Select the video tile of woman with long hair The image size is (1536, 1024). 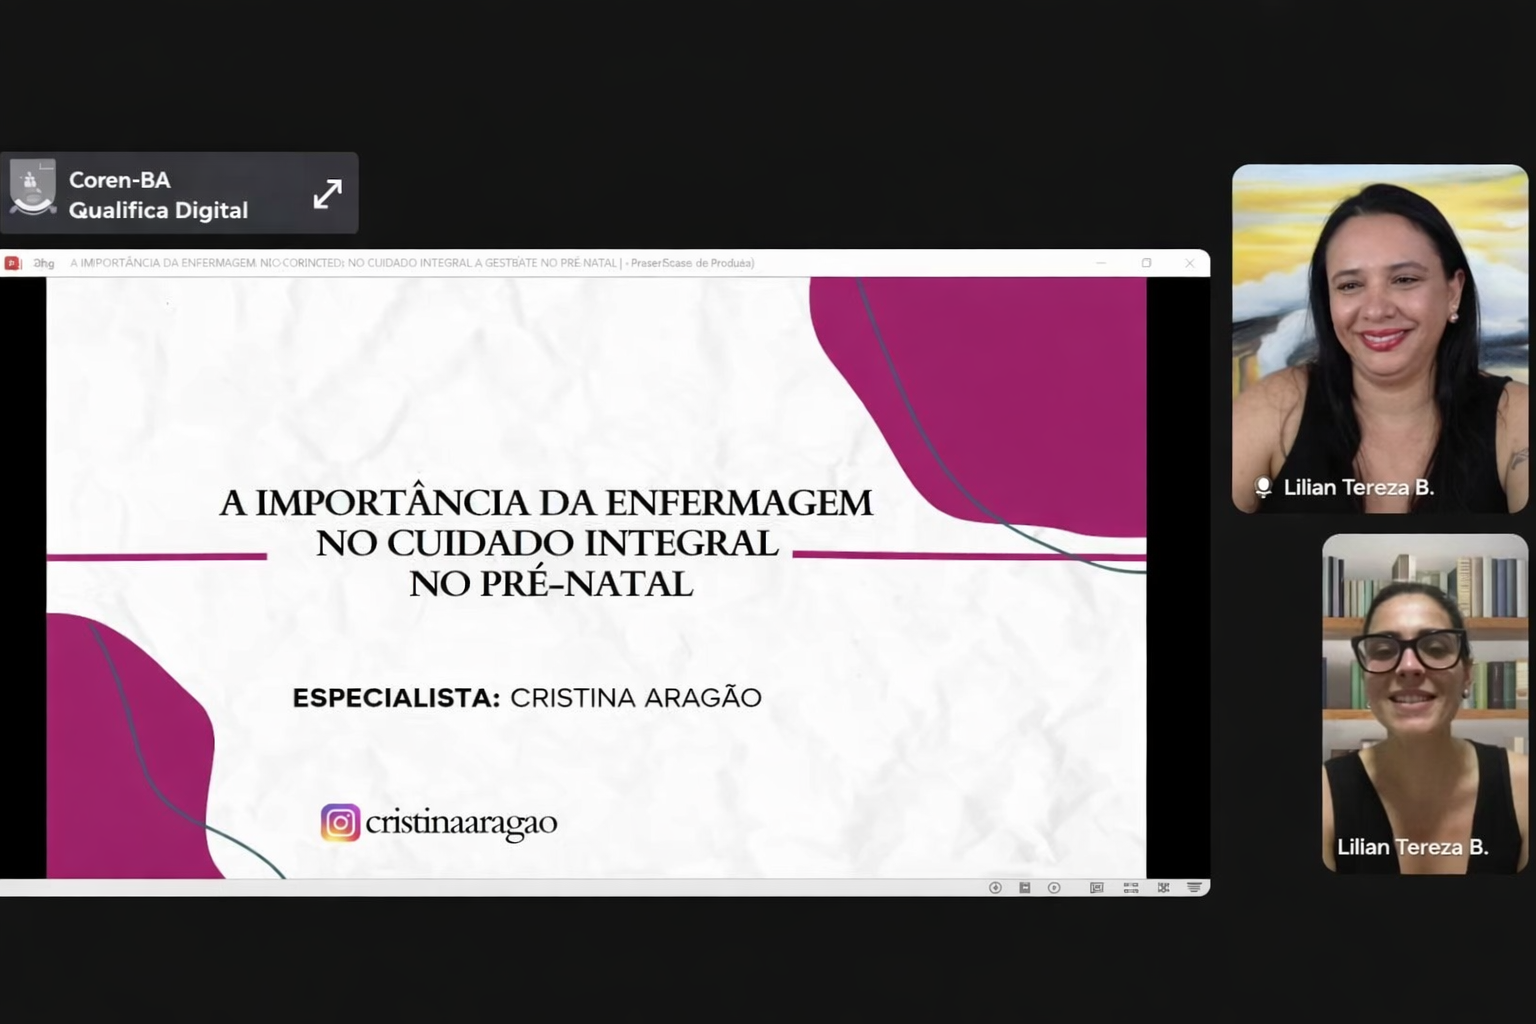tap(1379, 338)
